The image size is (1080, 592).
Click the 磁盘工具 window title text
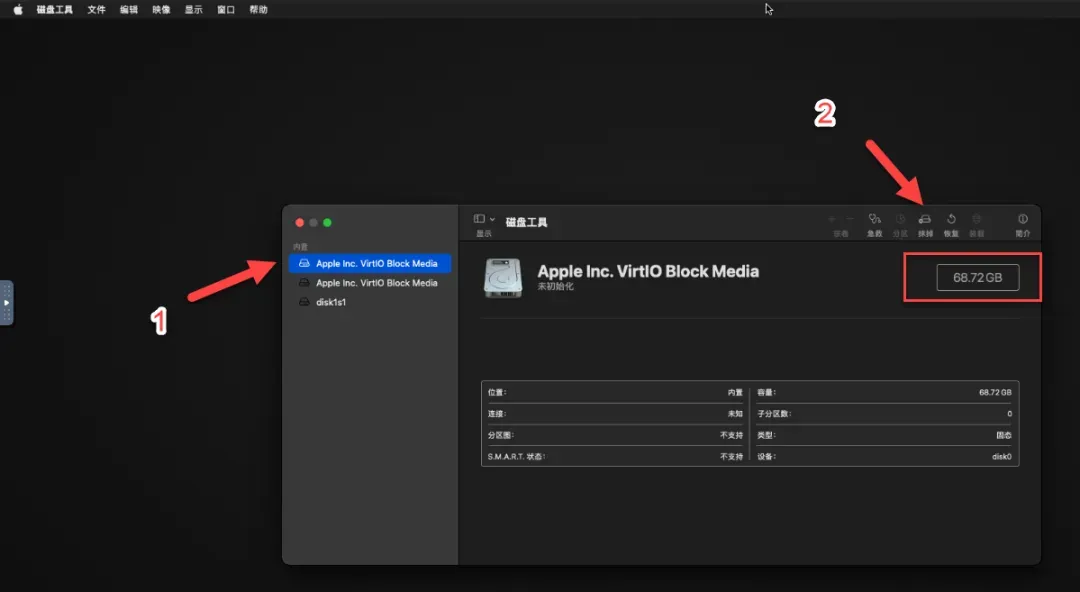pyautogui.click(x=526, y=222)
